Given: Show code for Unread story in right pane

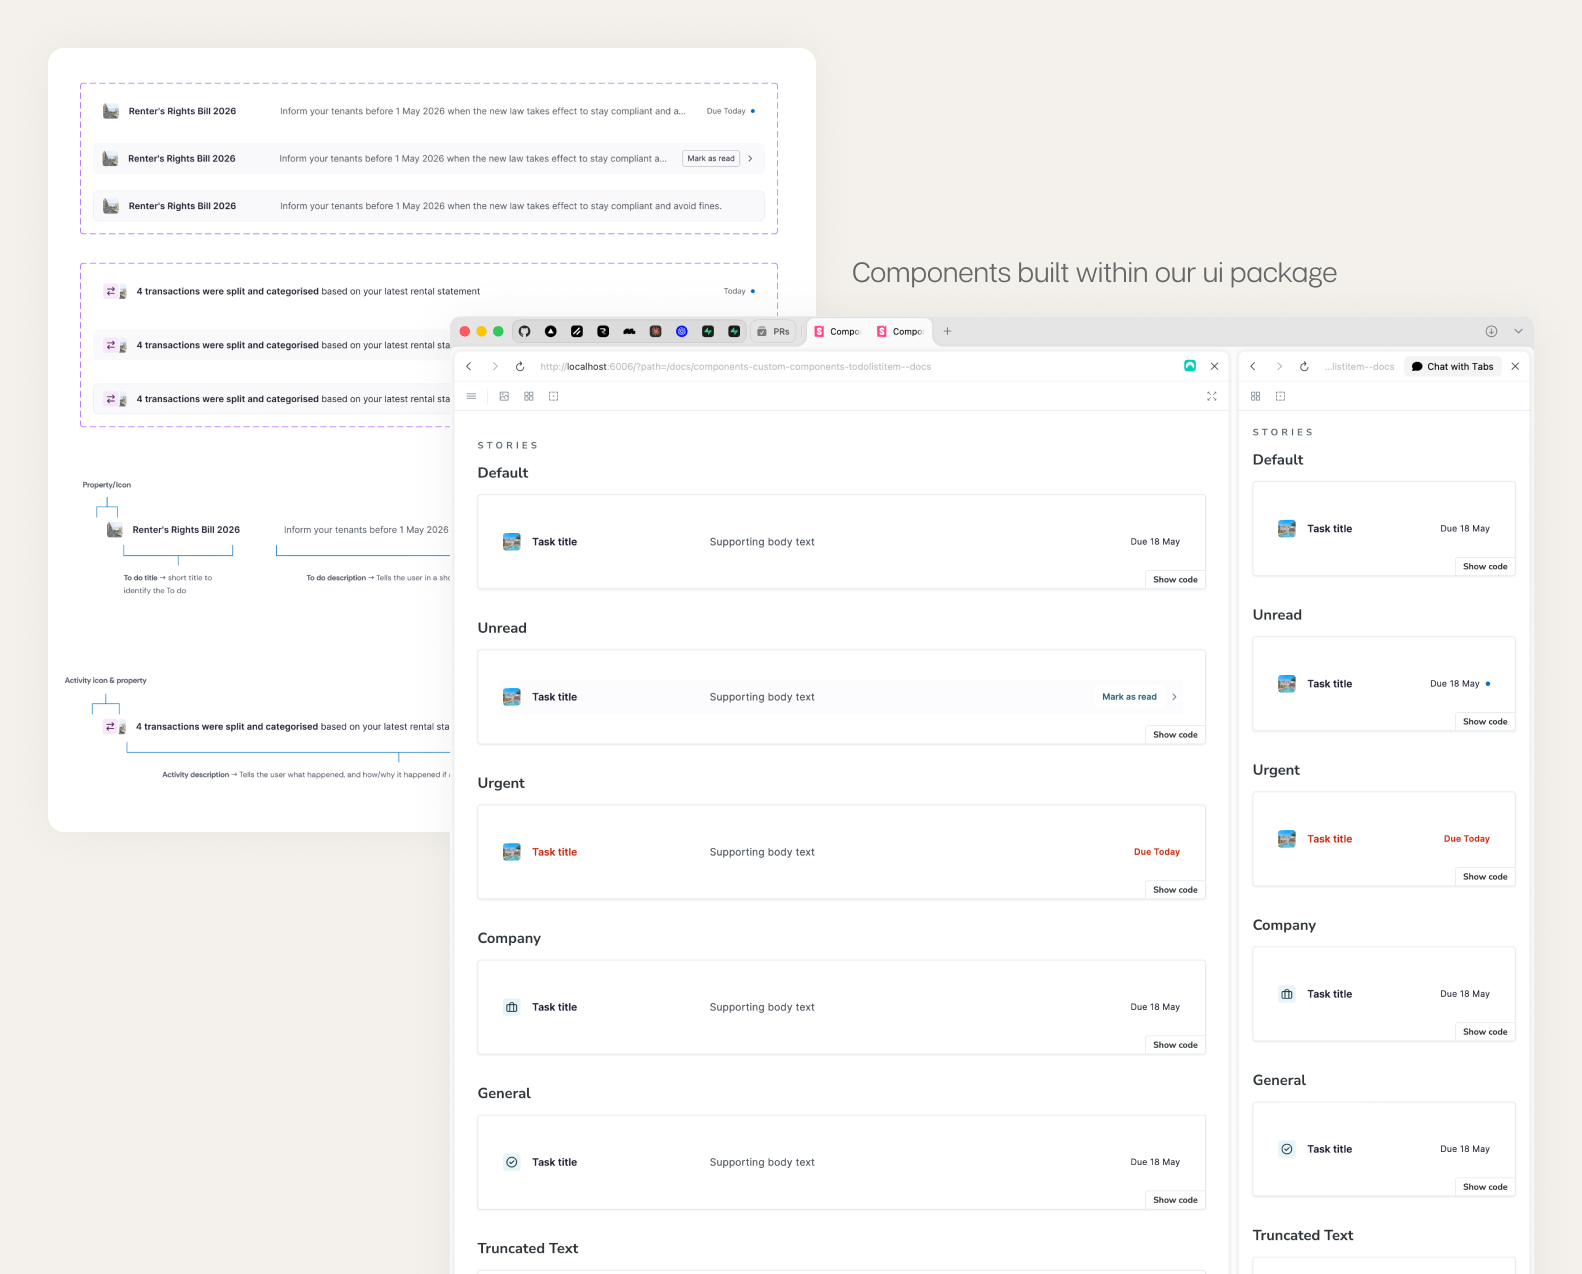Looking at the screenshot, I should point(1485,722).
